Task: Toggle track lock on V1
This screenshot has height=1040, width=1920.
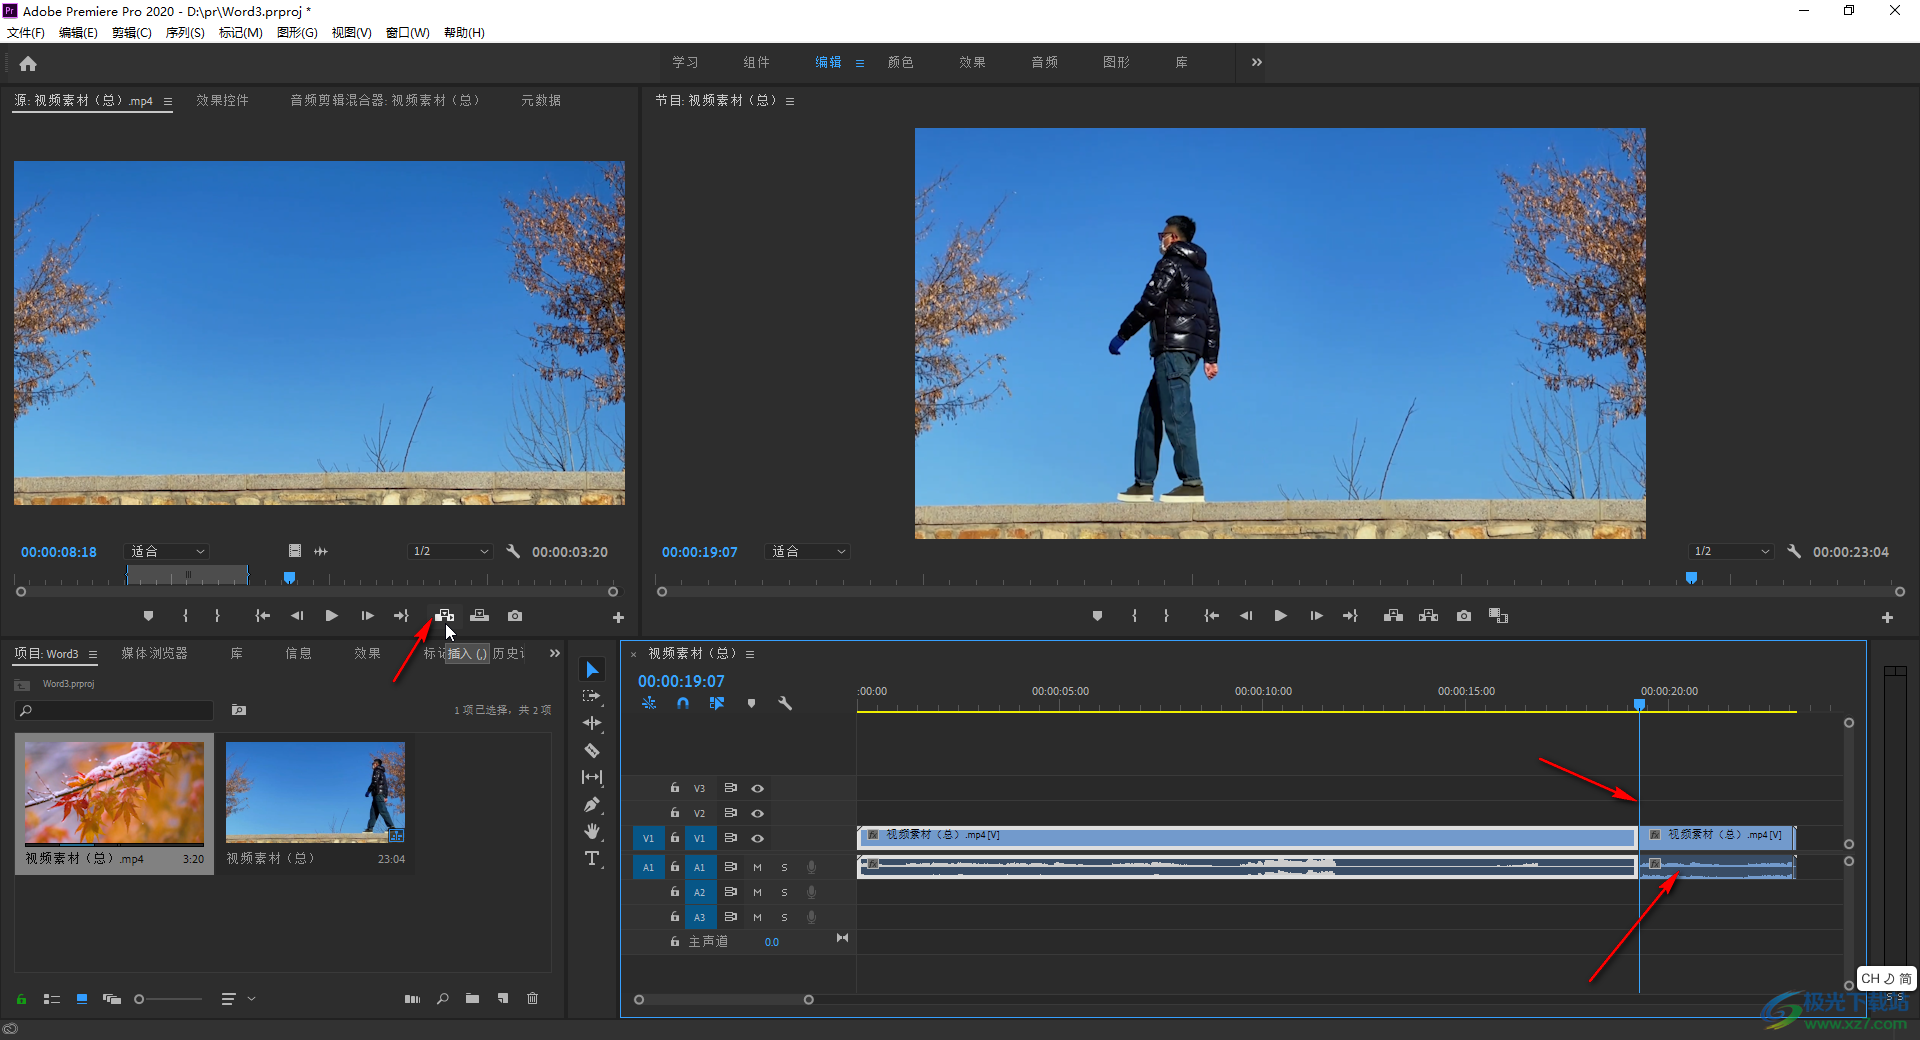Action: [675, 838]
